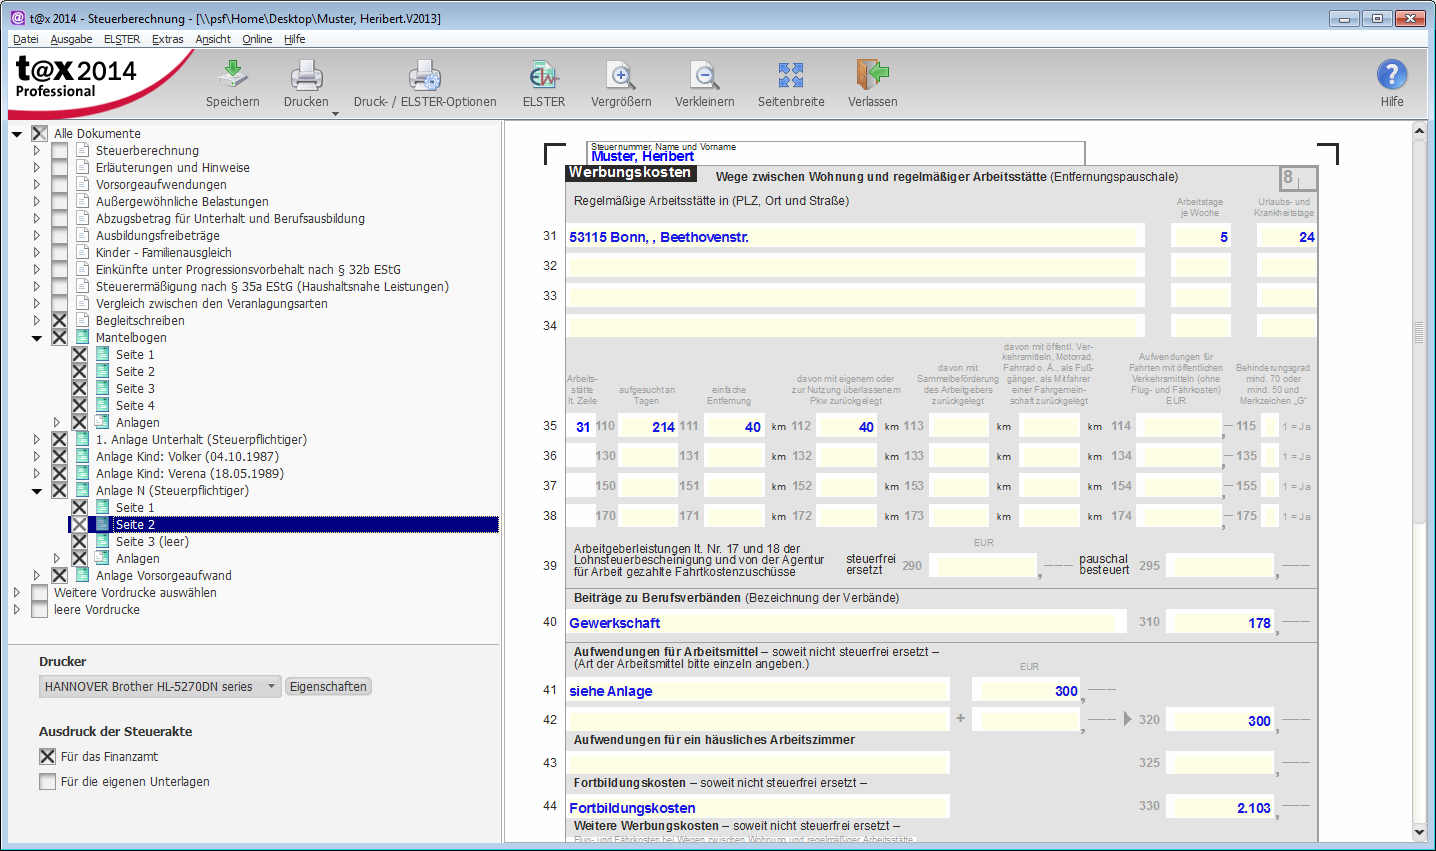Collapse the Mantelbogen tree node
The height and width of the screenshot is (851, 1436).
[37, 338]
